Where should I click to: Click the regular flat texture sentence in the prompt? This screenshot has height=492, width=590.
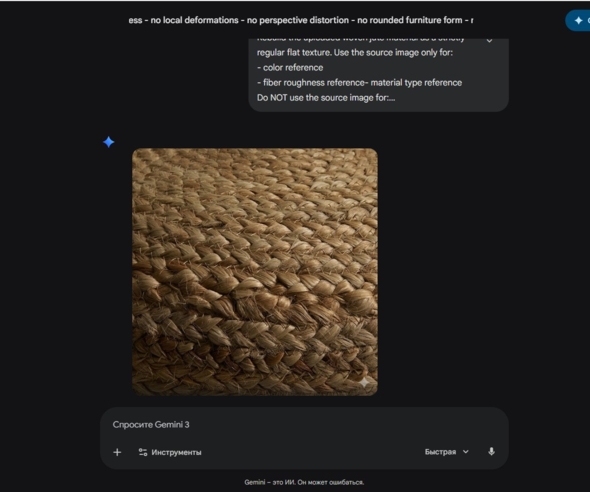tap(355, 53)
